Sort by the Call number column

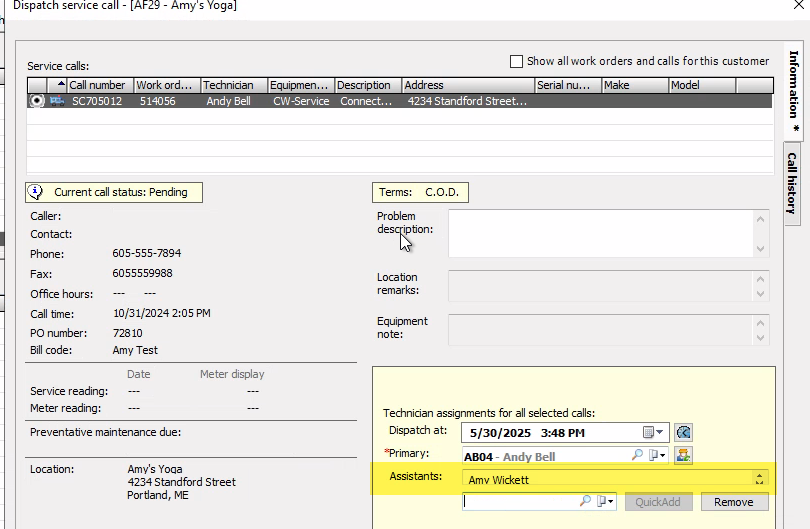[x=100, y=85]
